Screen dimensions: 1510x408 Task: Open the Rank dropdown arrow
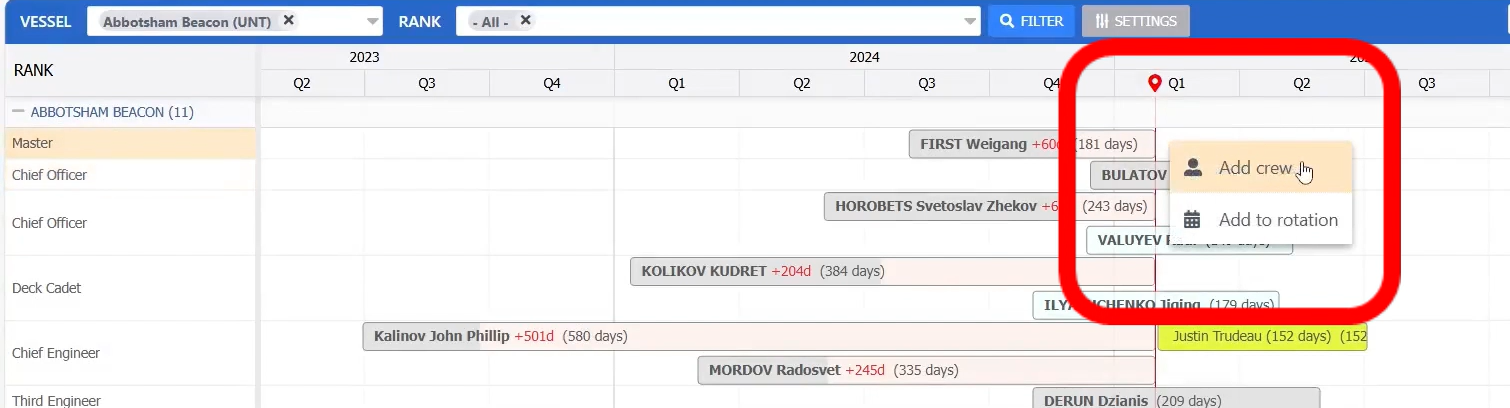[970, 21]
